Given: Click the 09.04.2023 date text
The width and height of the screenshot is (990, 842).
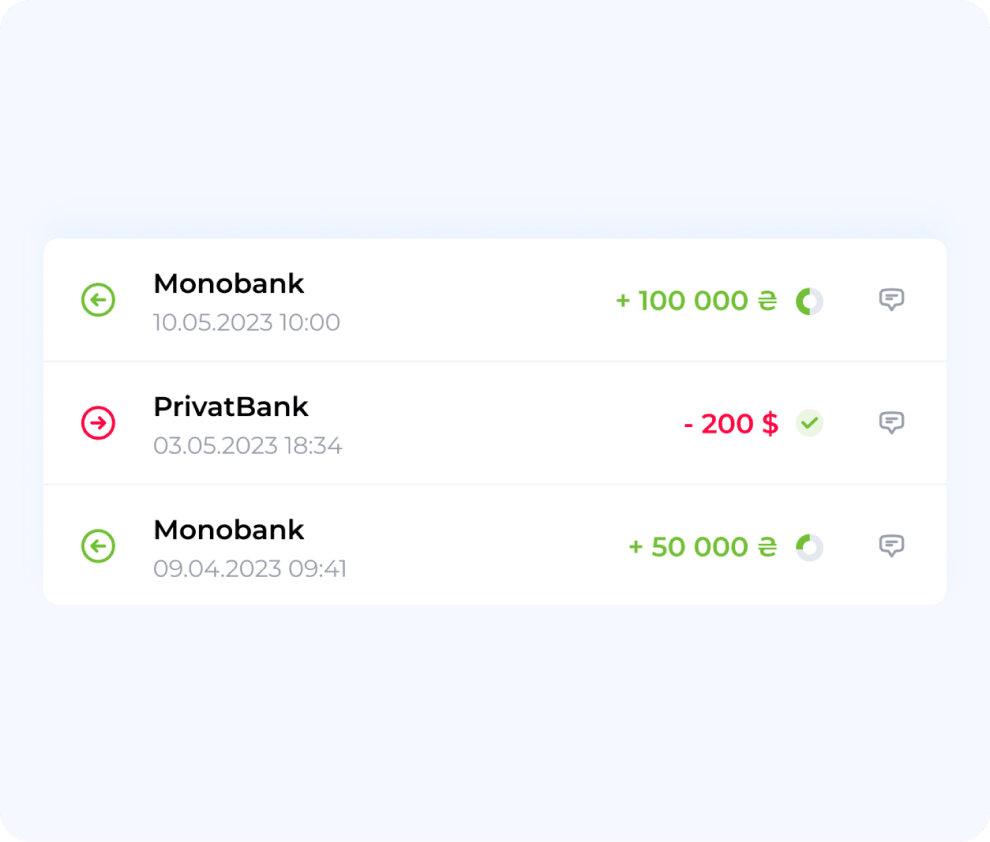Looking at the screenshot, I should (218, 569).
